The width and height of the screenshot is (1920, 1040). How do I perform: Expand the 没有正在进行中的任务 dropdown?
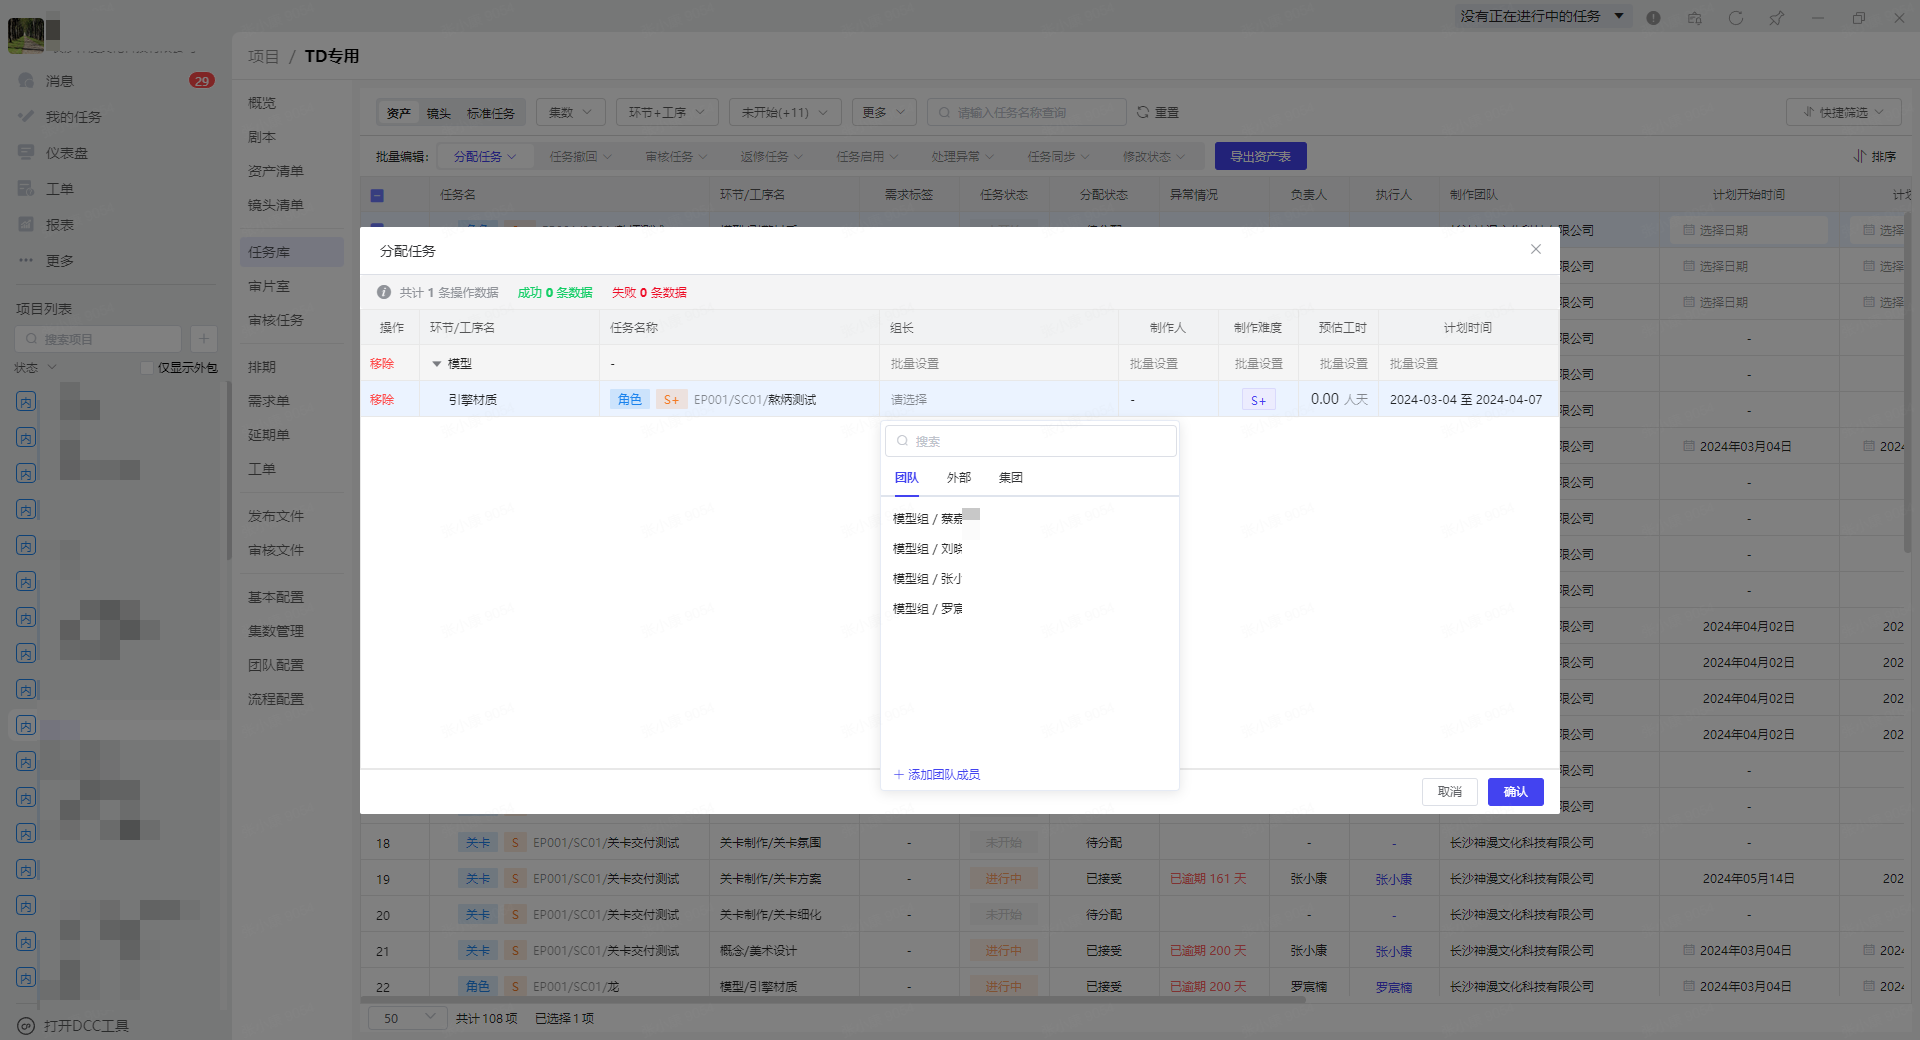[x=1619, y=16]
